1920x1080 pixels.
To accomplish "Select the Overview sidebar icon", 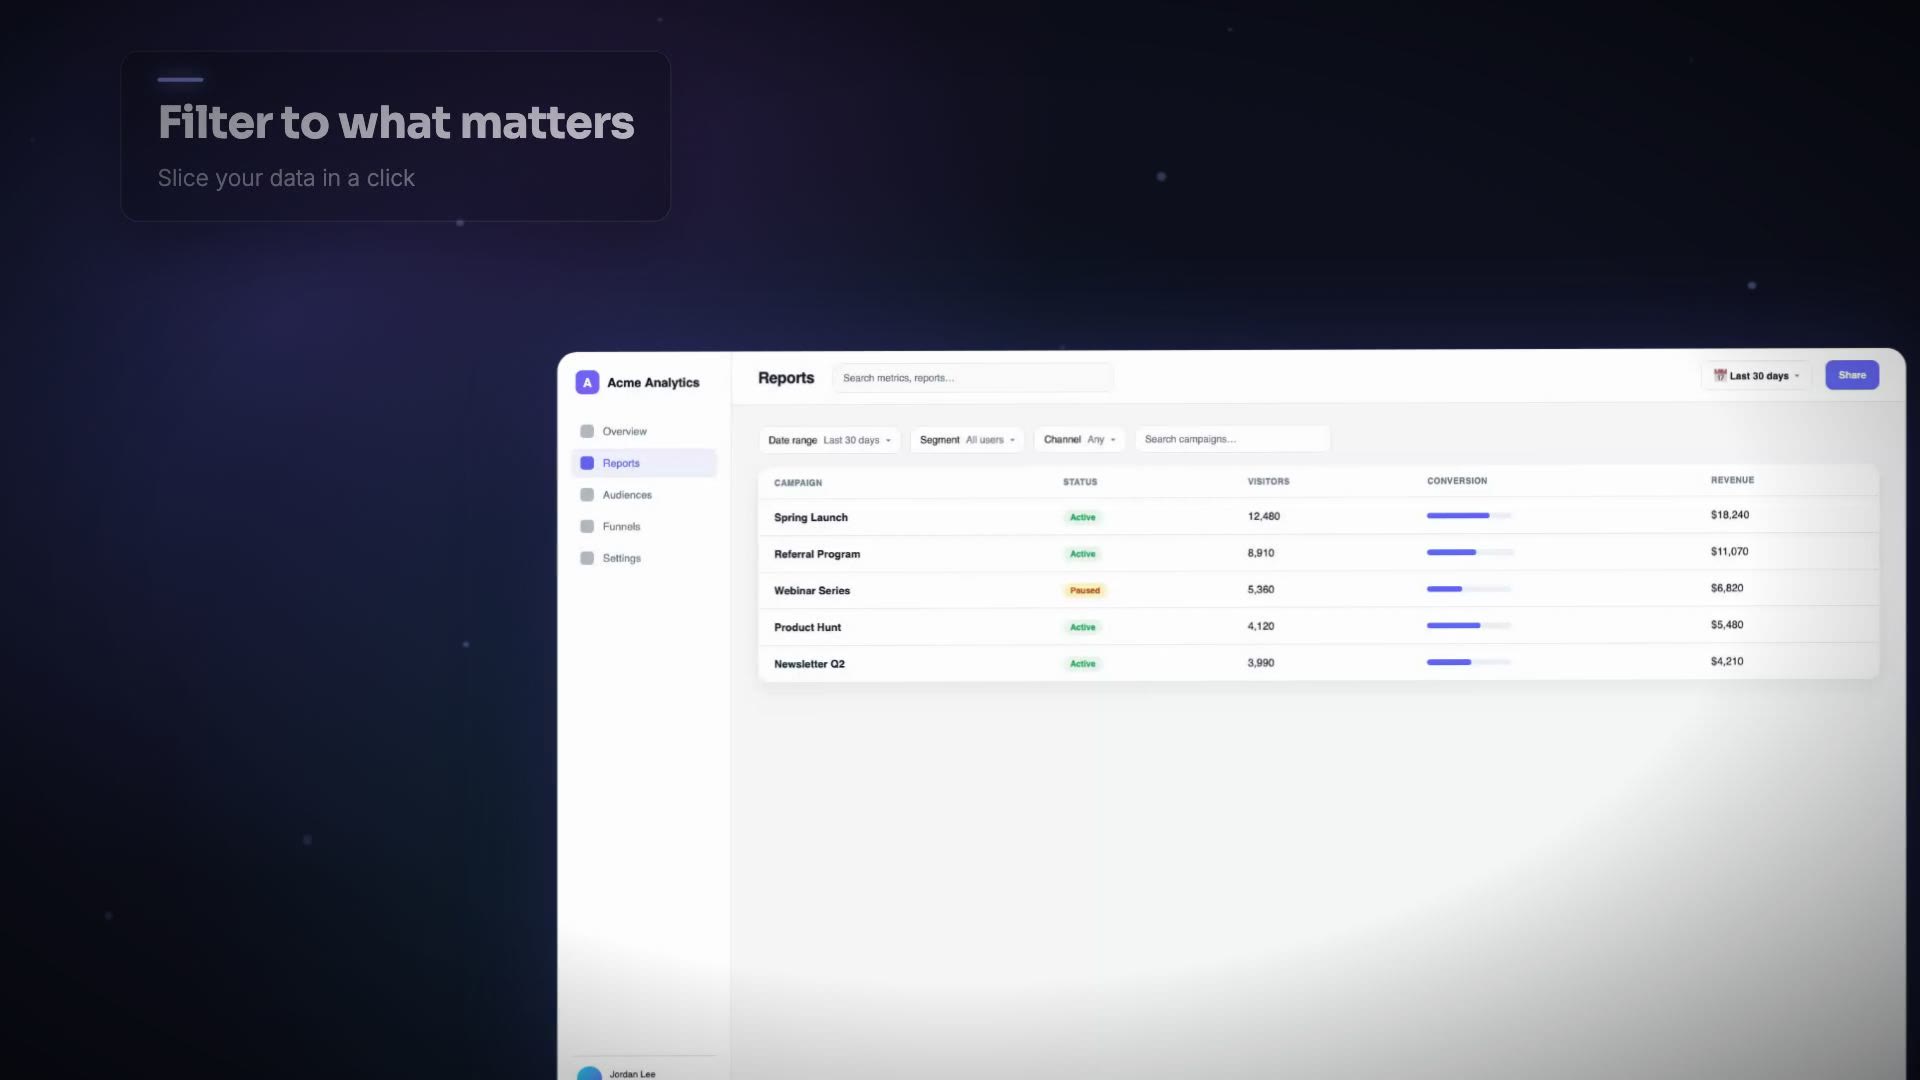I will click(587, 431).
